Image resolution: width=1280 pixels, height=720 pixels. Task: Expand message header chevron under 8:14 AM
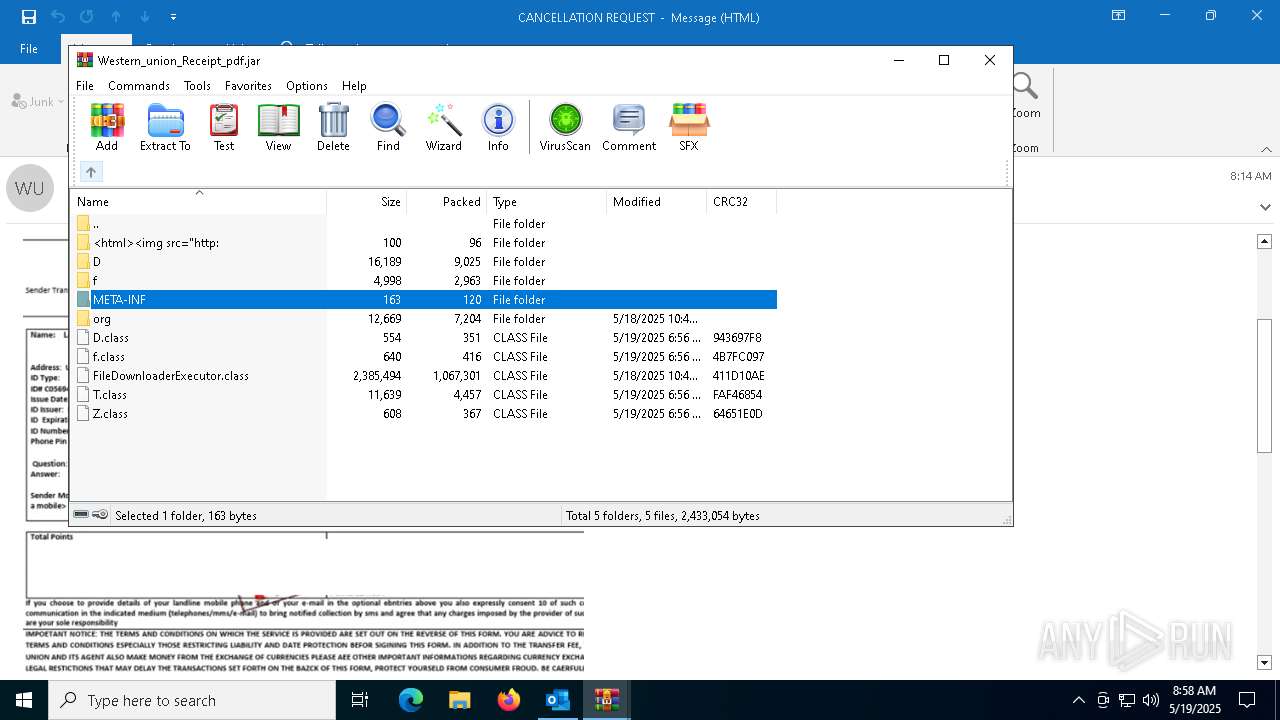[x=1265, y=207]
